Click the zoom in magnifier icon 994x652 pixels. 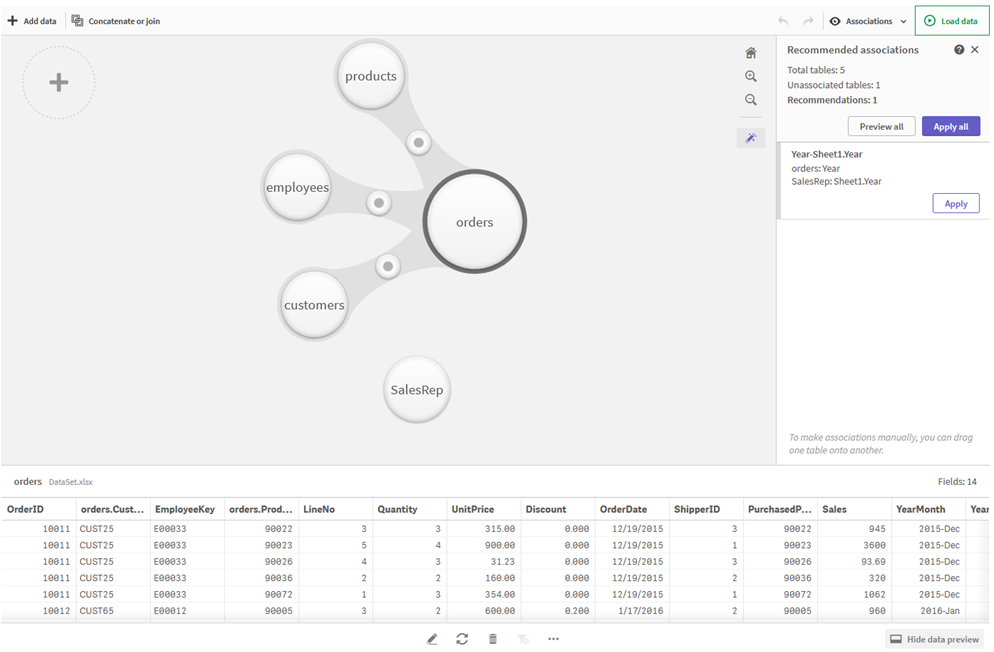click(751, 76)
